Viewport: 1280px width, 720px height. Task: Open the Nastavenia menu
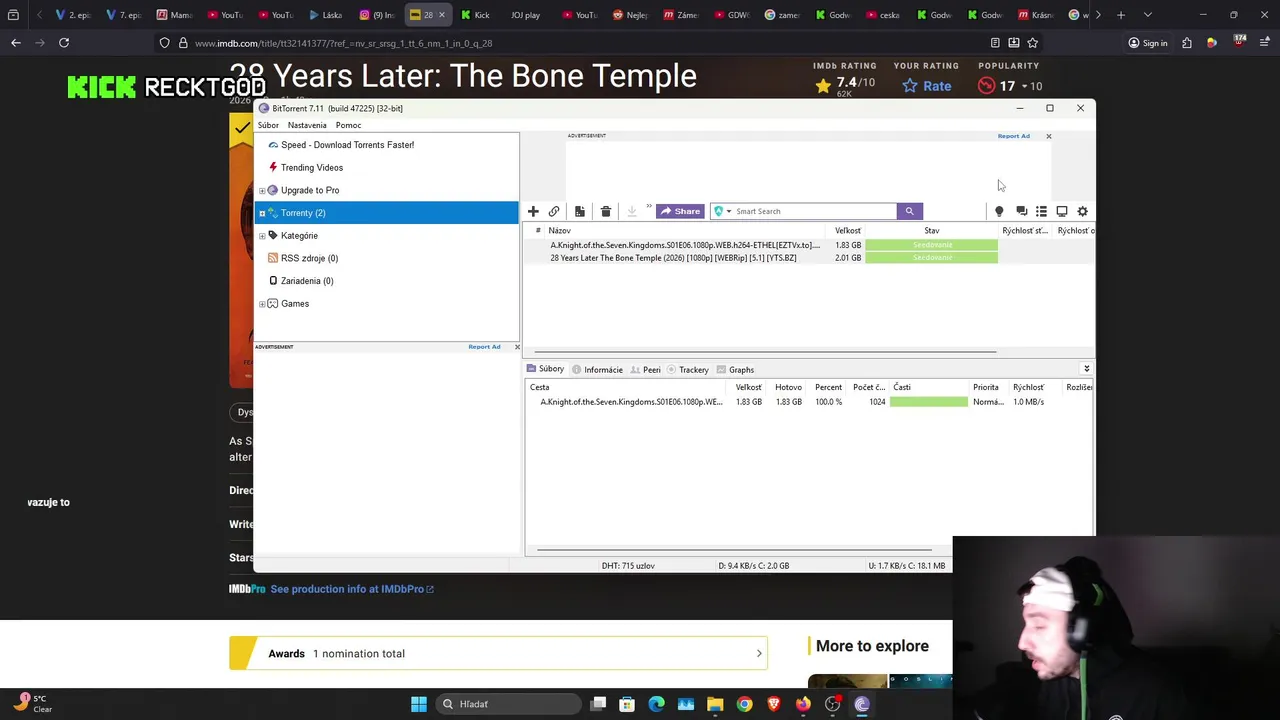(307, 125)
